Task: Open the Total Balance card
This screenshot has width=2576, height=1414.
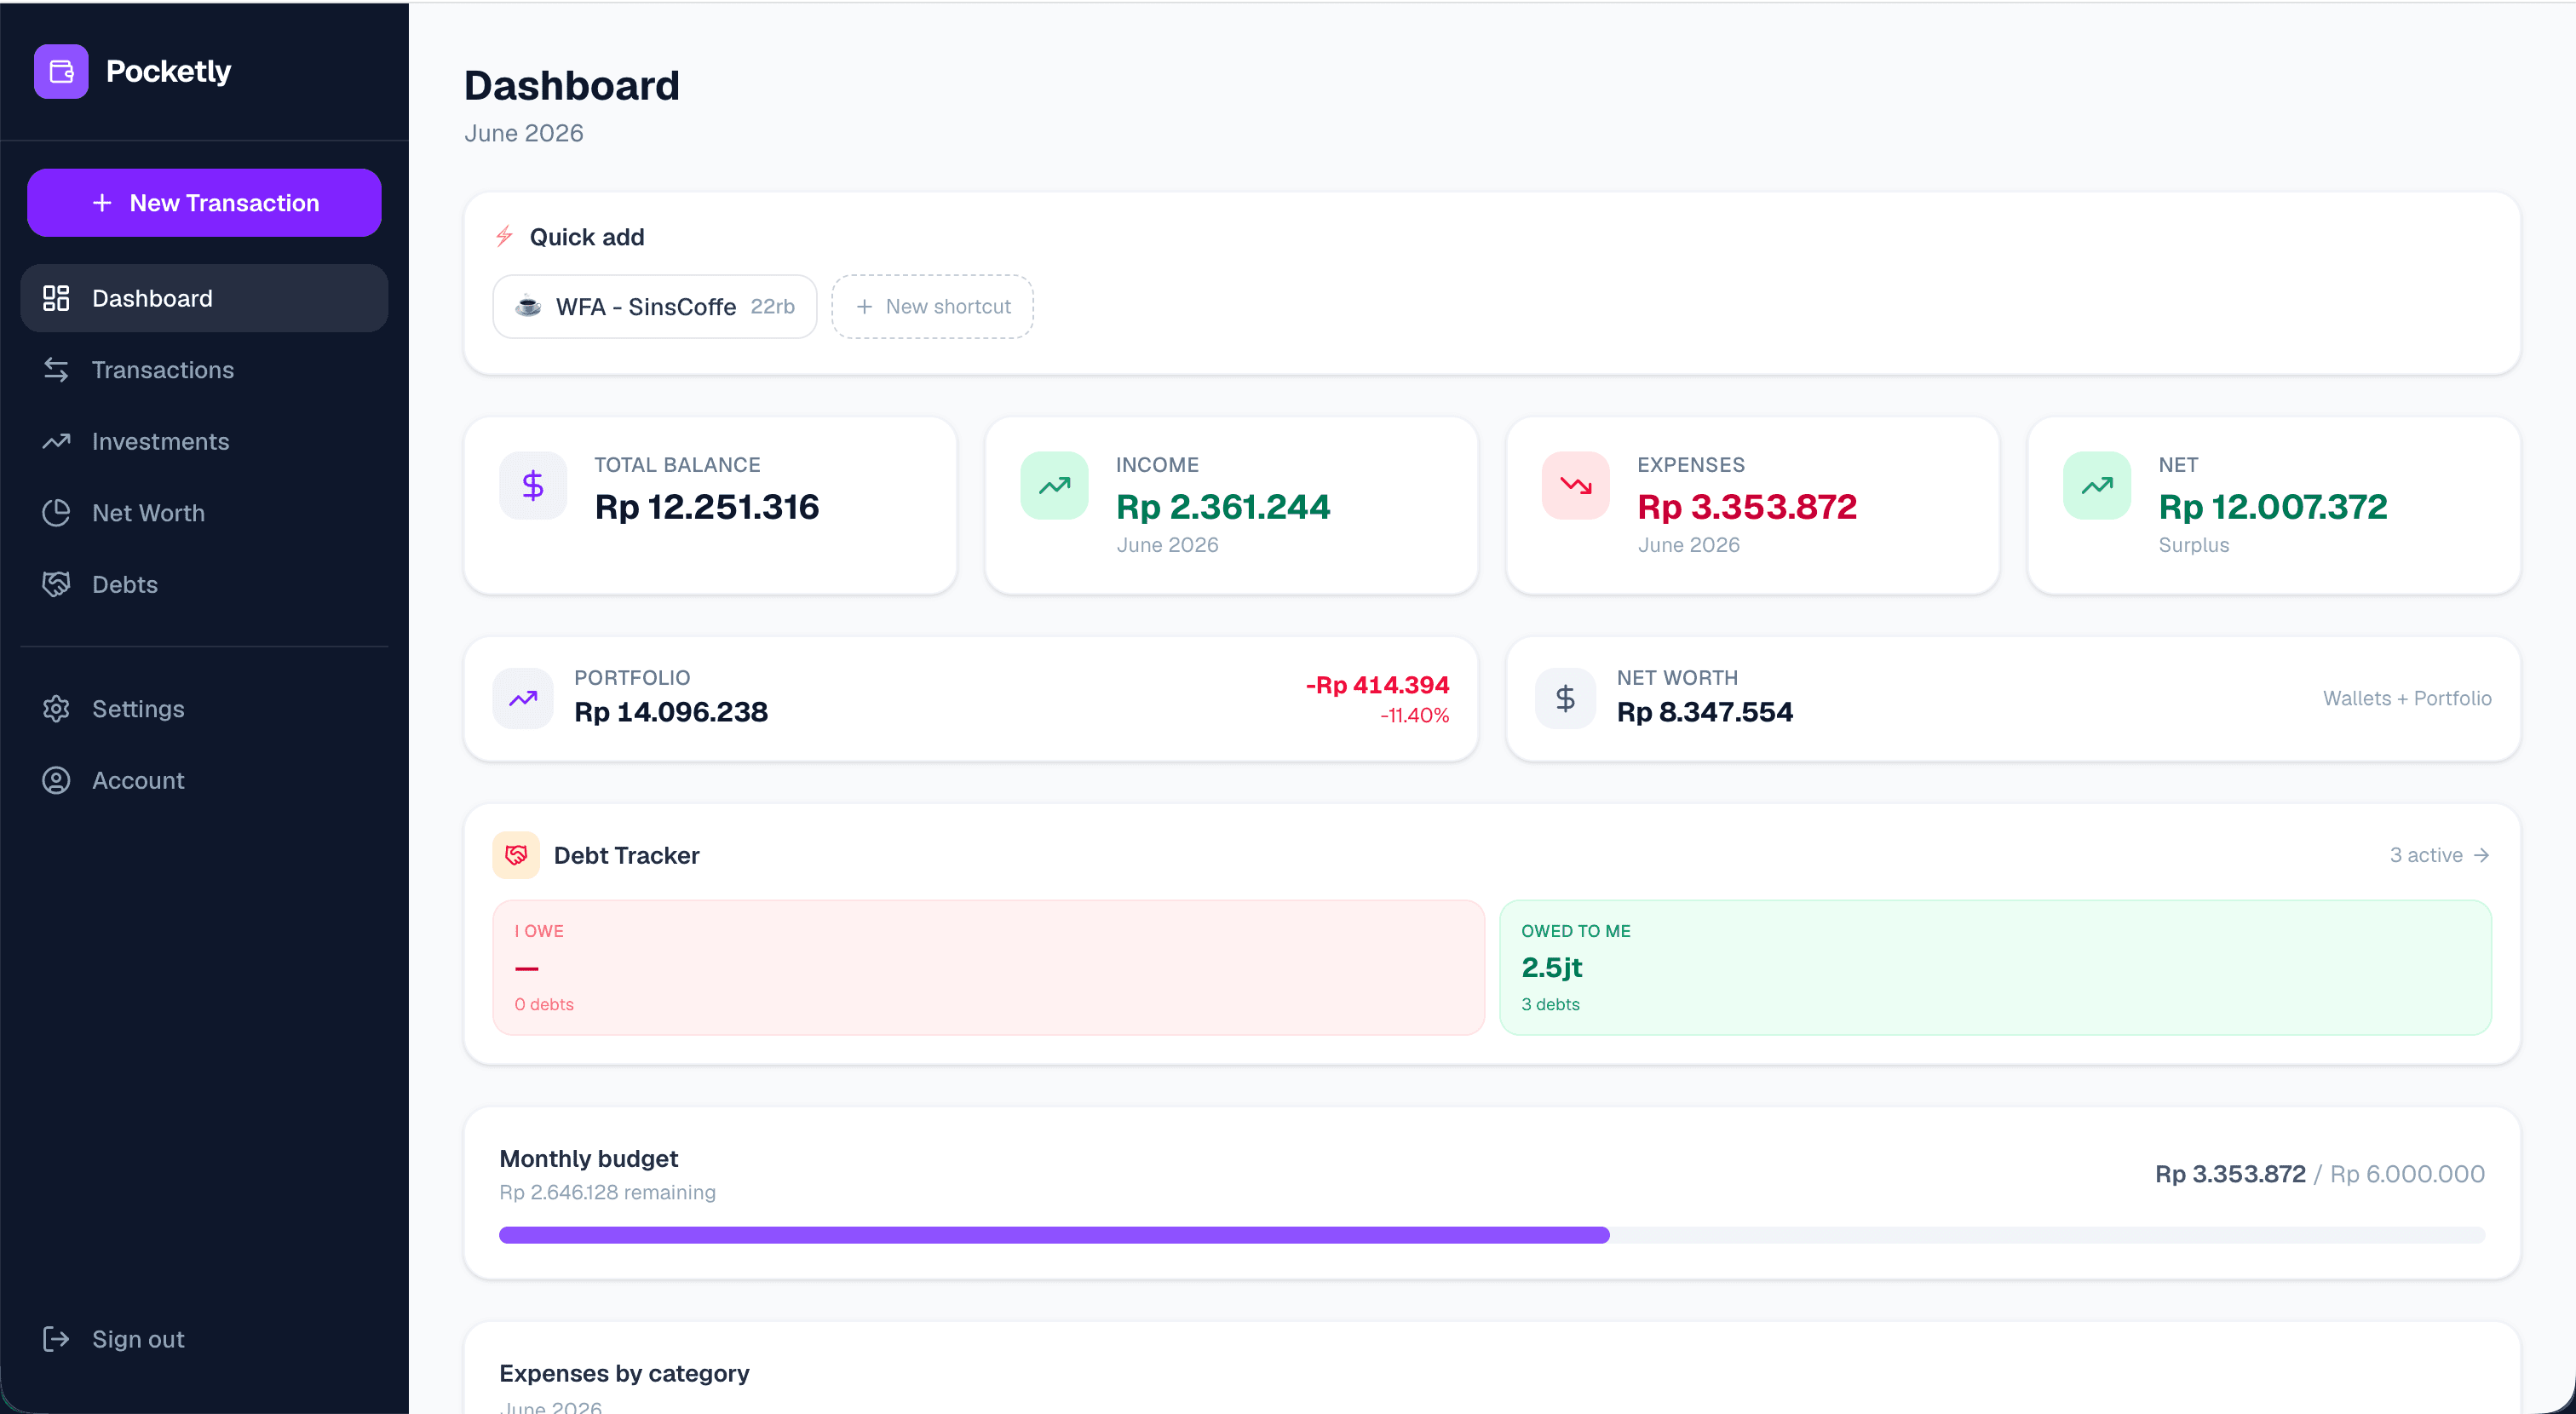Action: click(710, 506)
